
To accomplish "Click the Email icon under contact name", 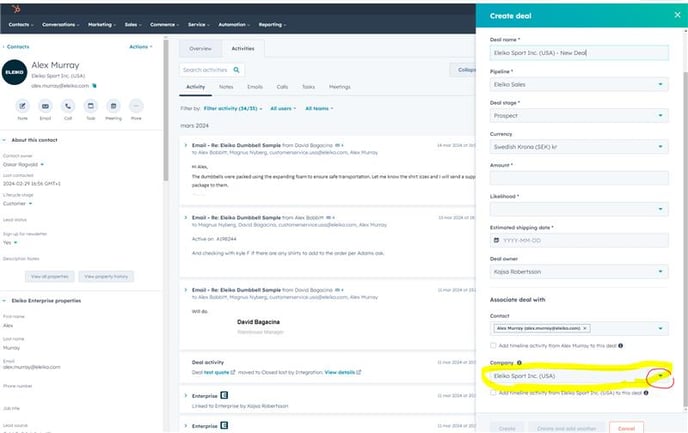I will click(x=45, y=105).
